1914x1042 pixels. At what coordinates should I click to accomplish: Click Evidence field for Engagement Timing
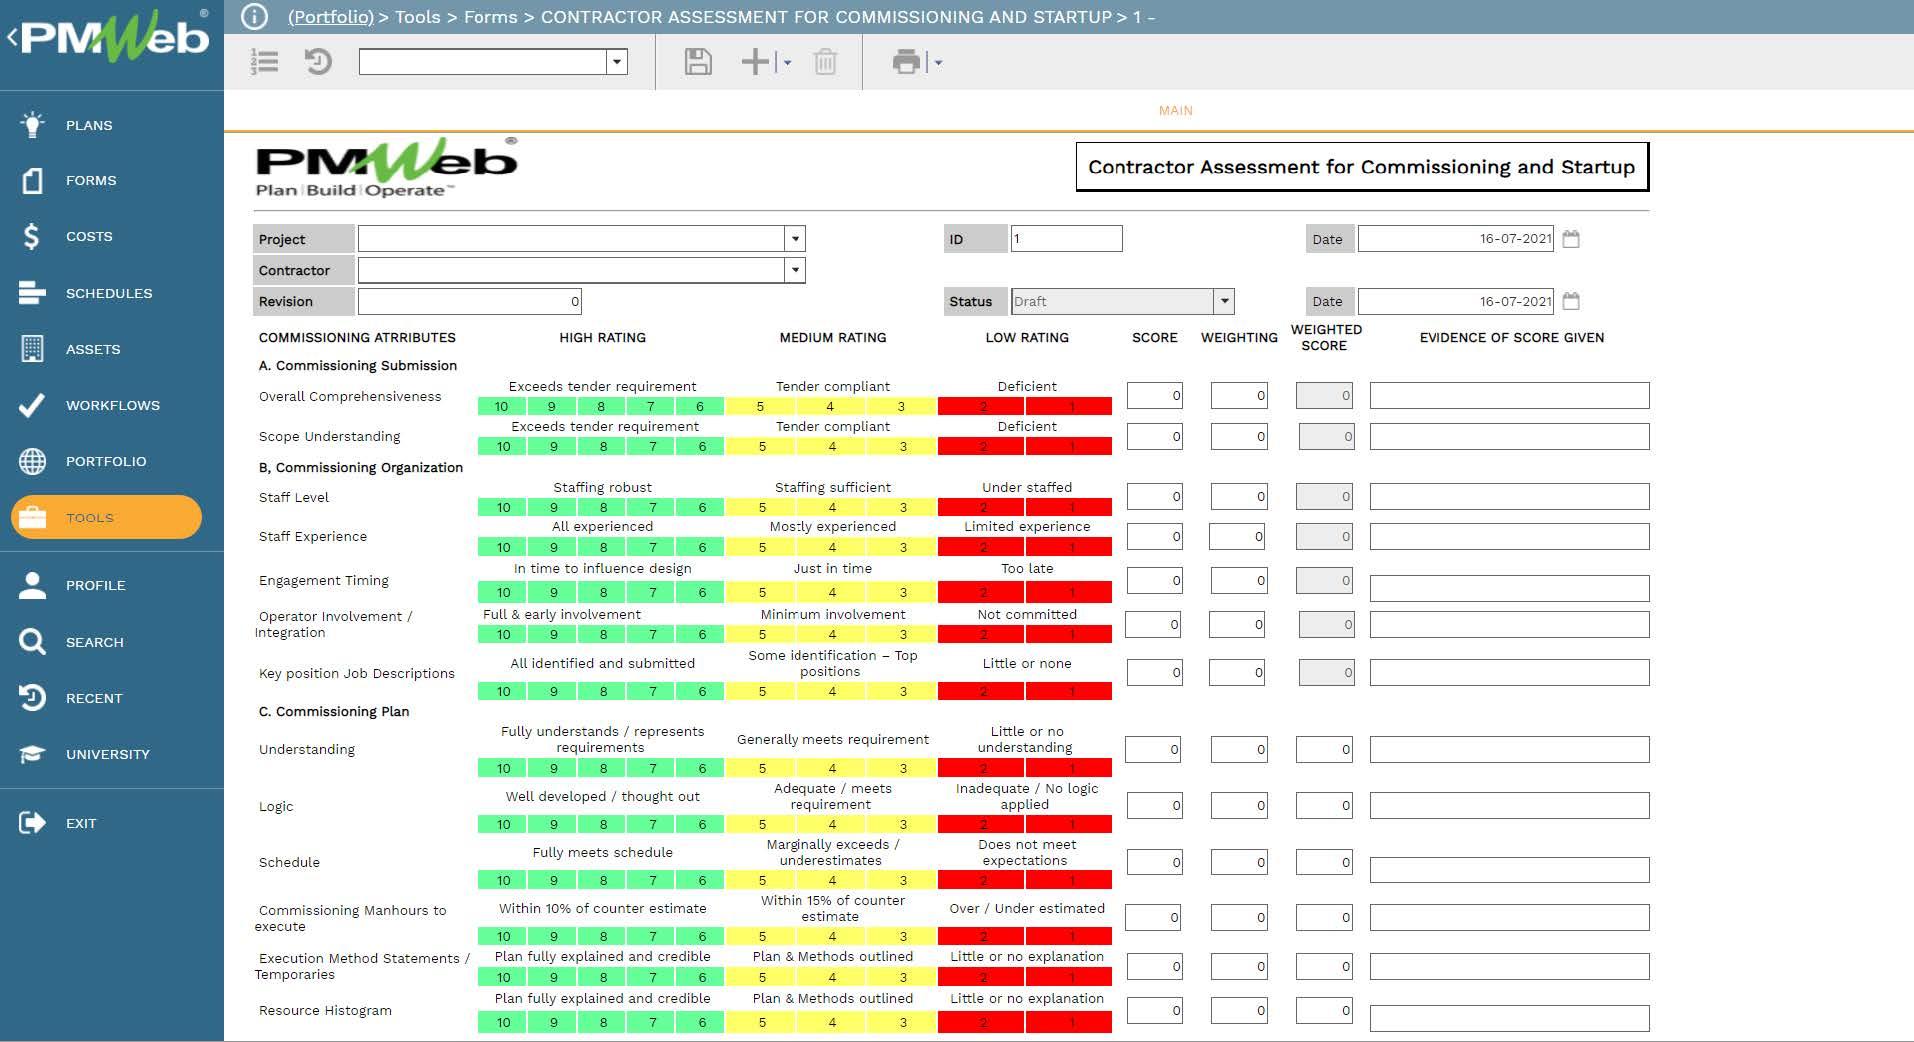pos(1509,588)
